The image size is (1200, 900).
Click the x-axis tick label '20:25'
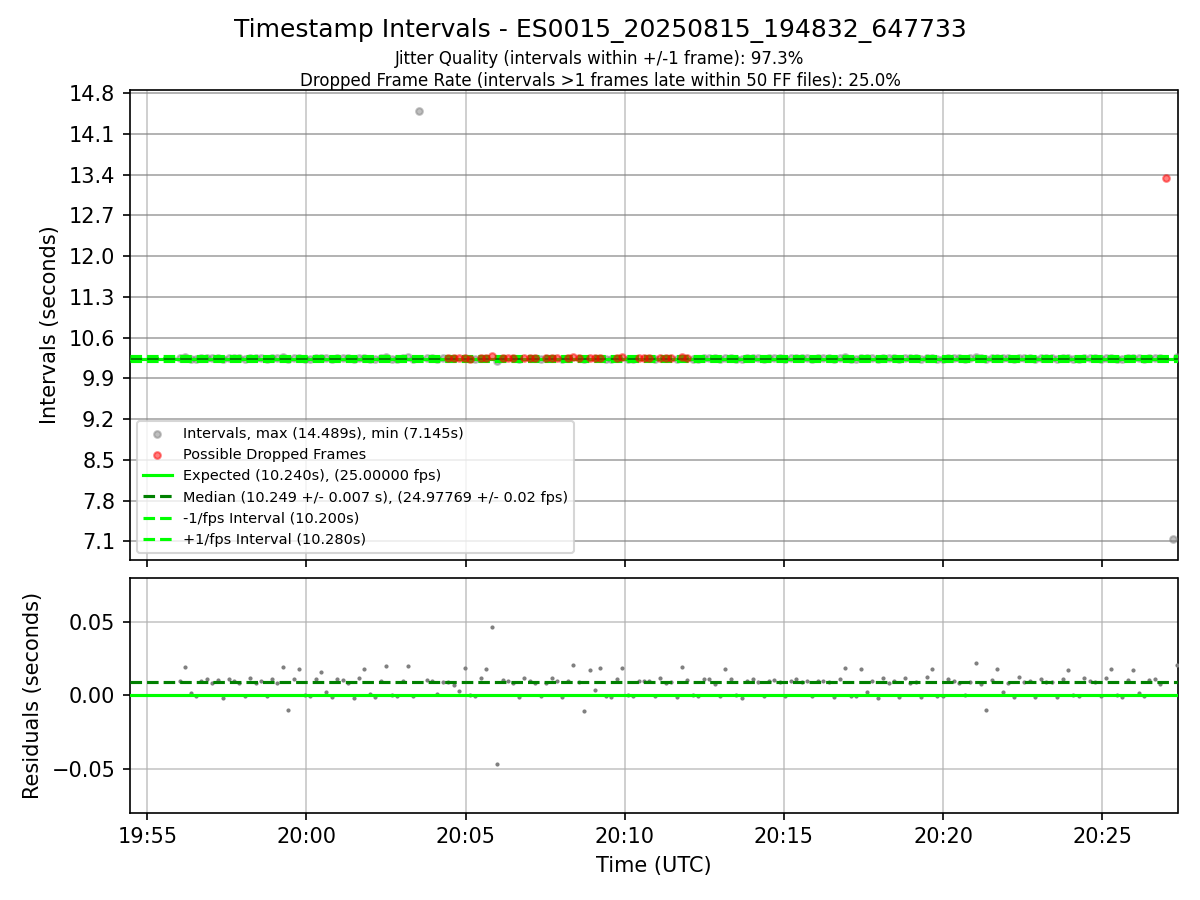(x=1102, y=835)
